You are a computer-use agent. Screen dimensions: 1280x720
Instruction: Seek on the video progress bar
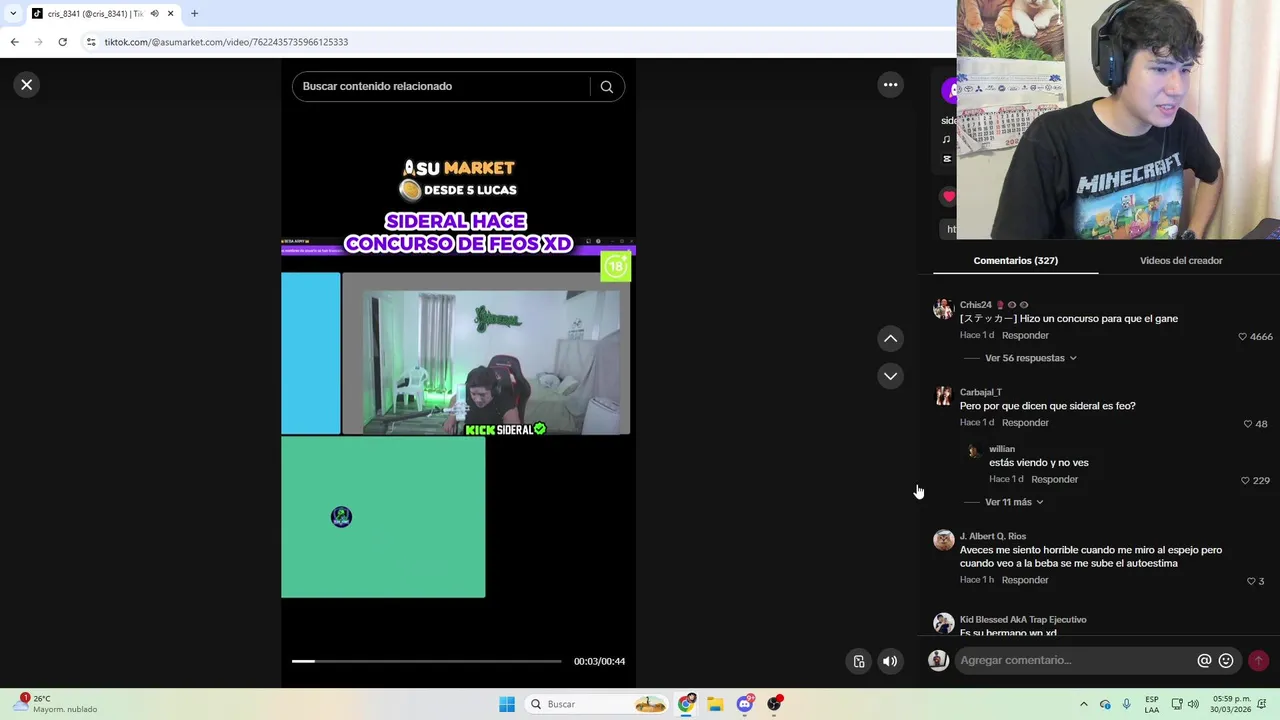pyautogui.click(x=426, y=661)
